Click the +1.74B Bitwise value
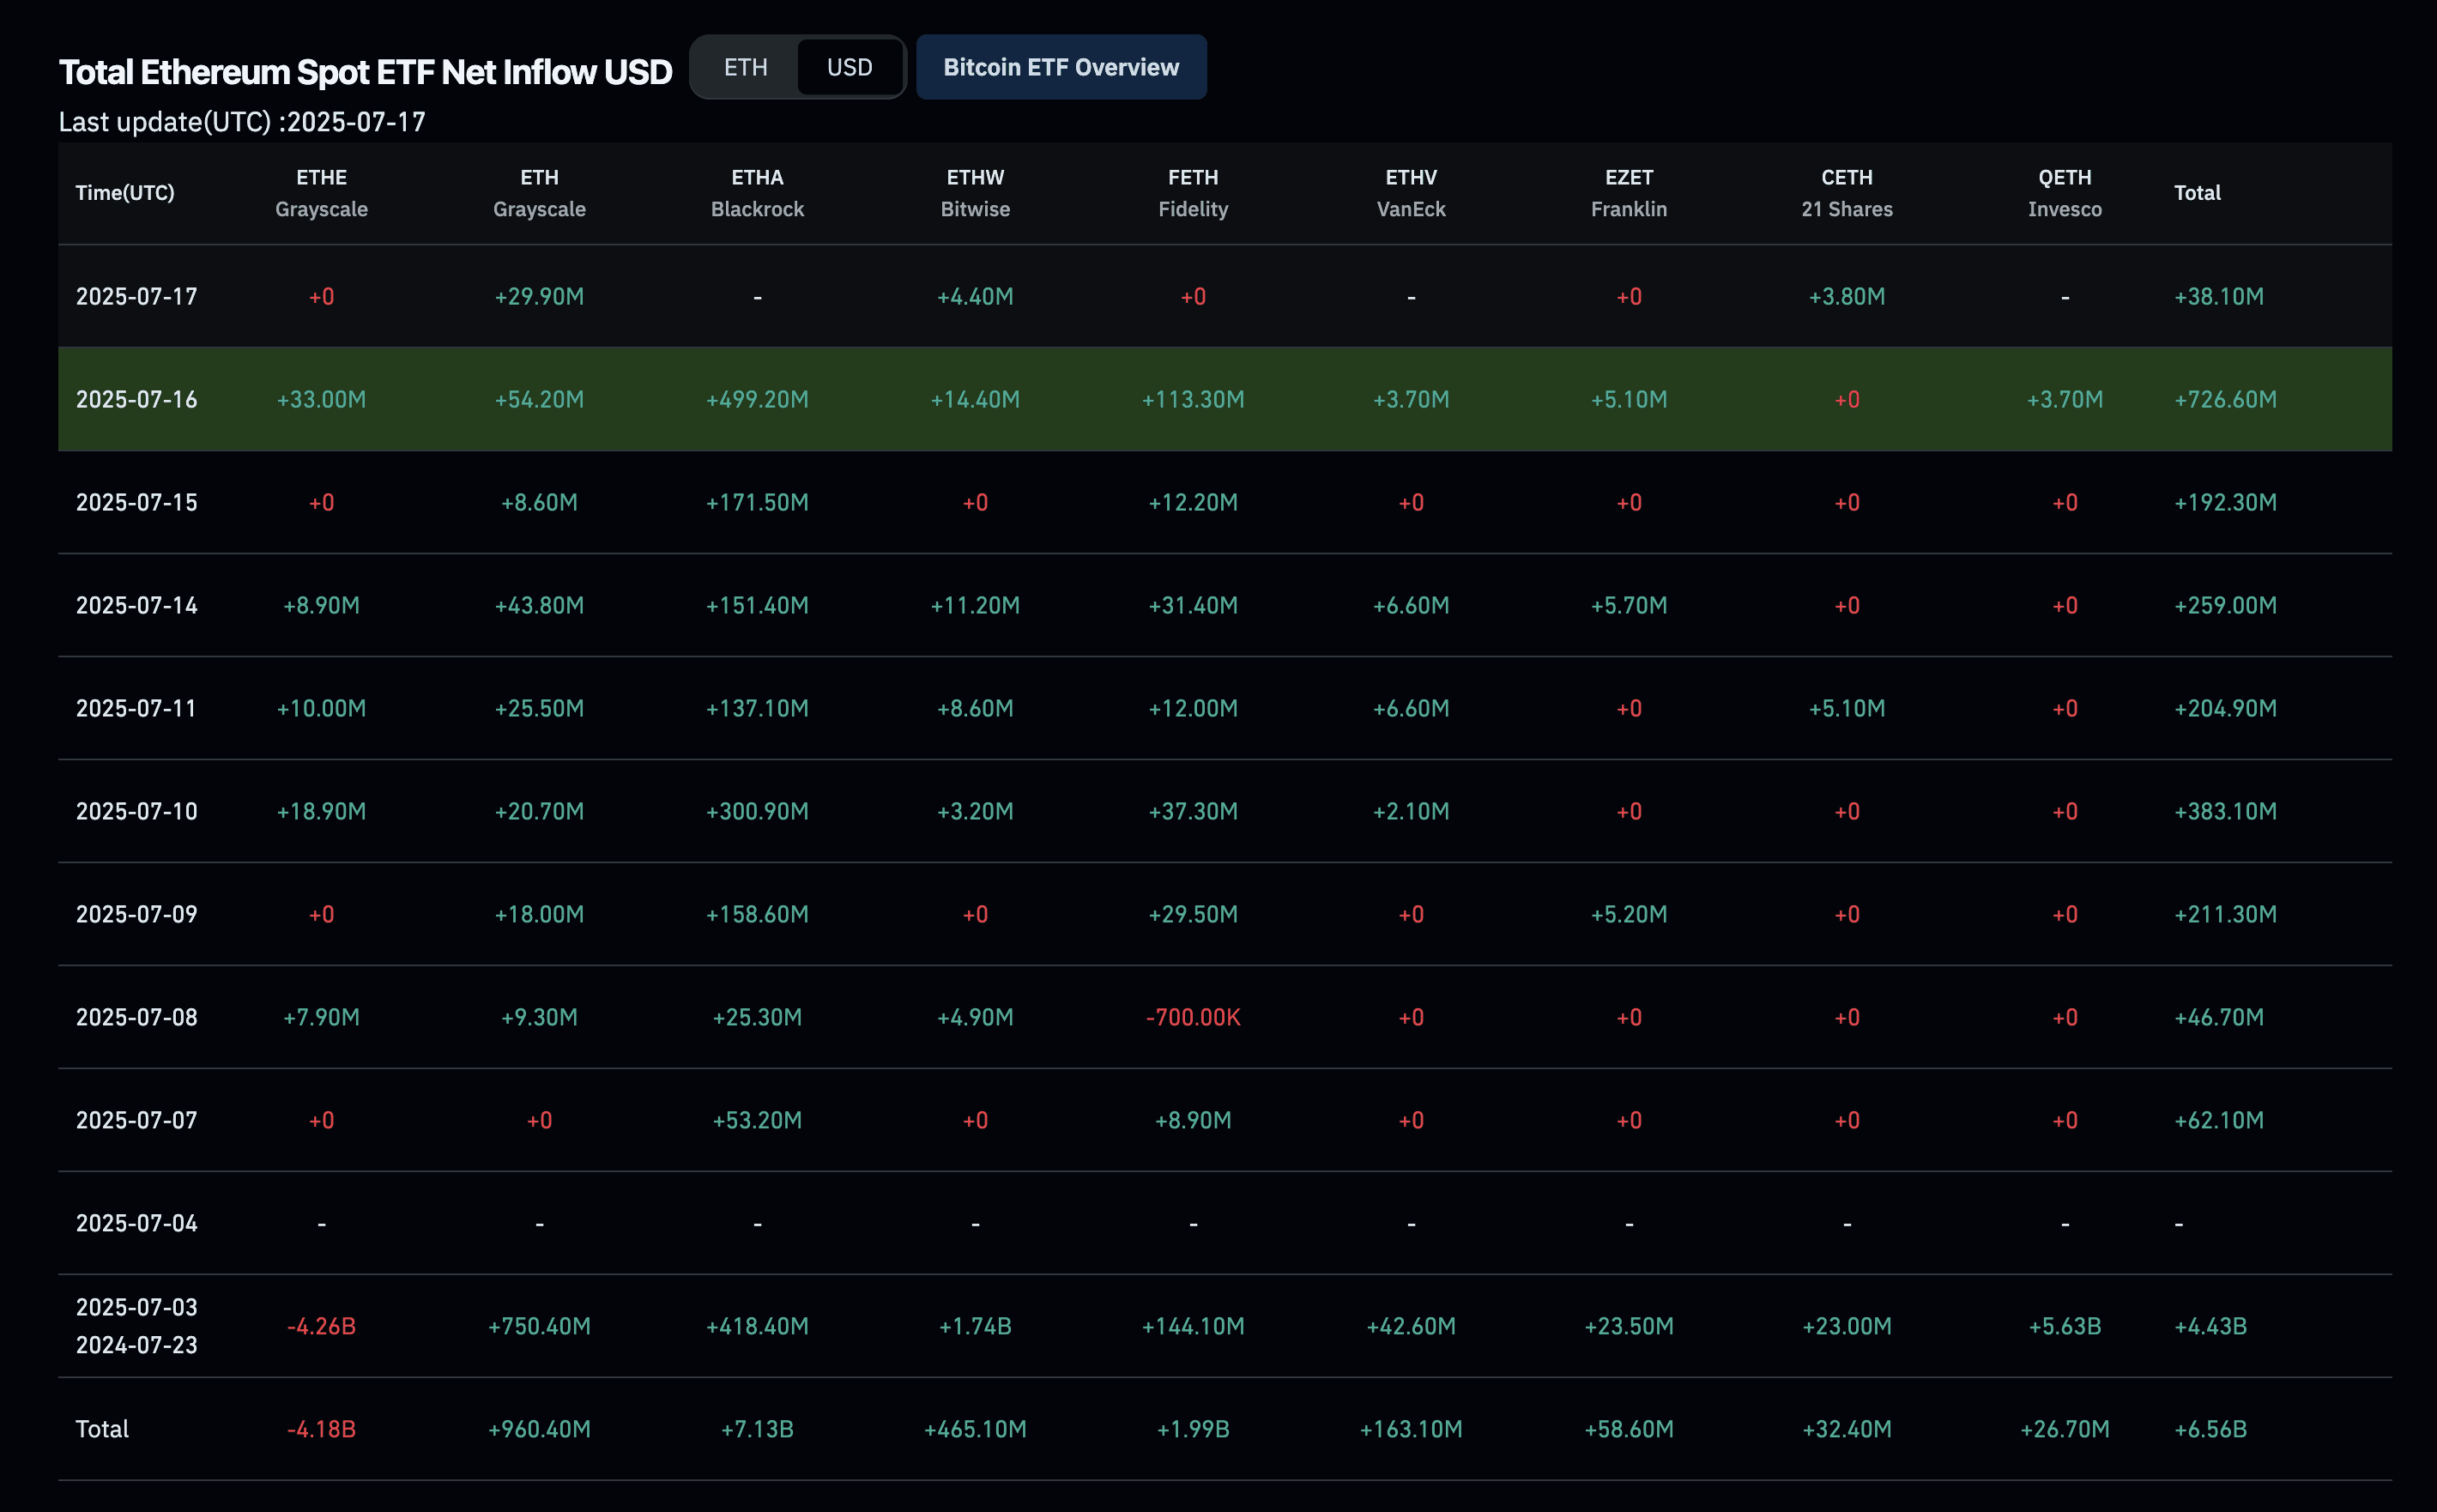 [975, 1327]
